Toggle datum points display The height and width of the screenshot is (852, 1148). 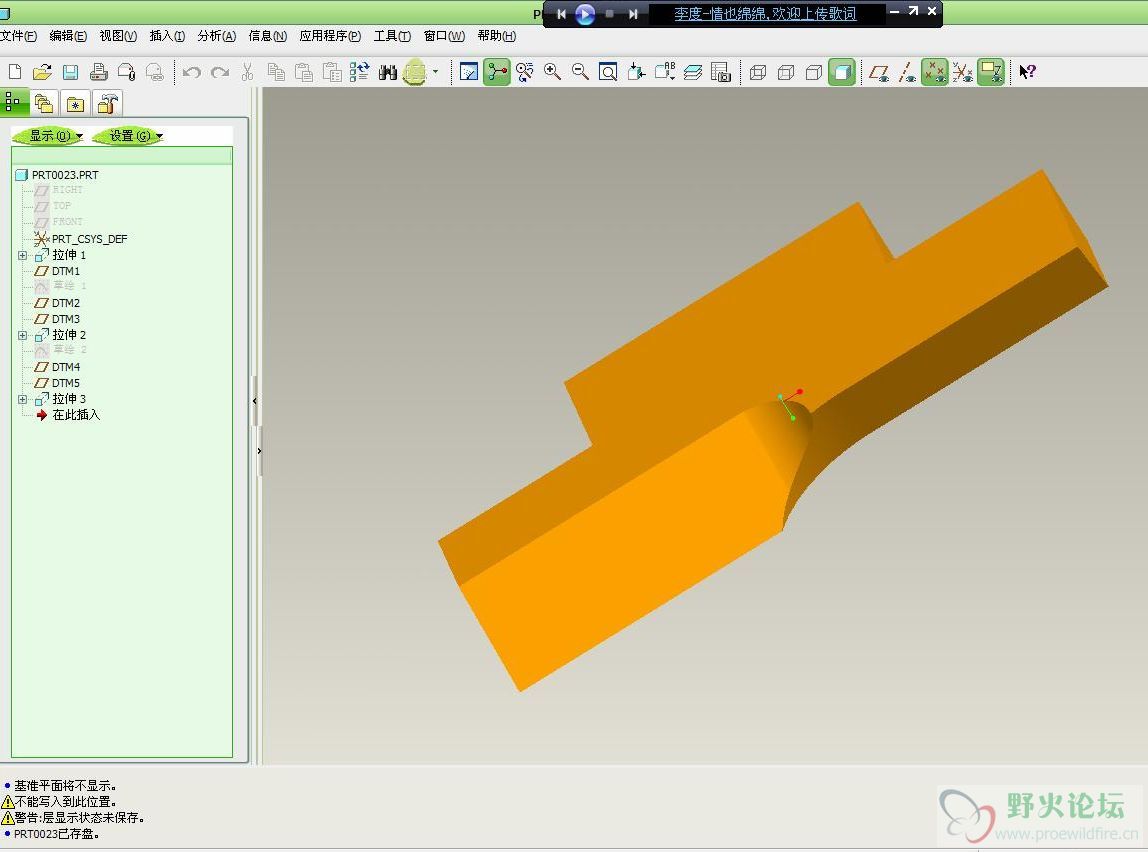934,72
